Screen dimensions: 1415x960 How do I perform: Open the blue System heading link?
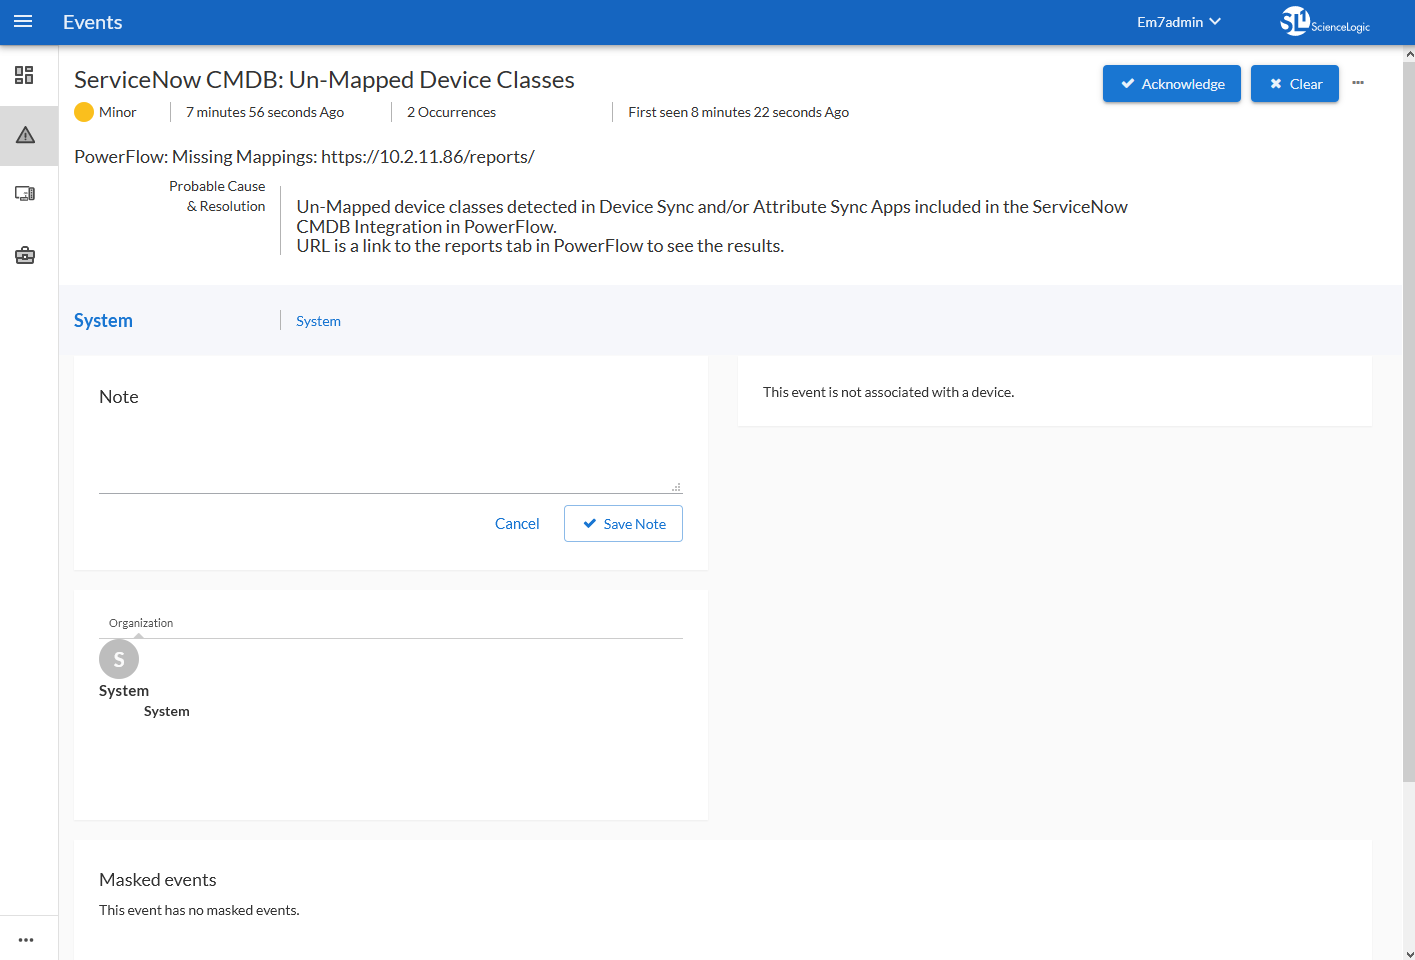coord(103,321)
